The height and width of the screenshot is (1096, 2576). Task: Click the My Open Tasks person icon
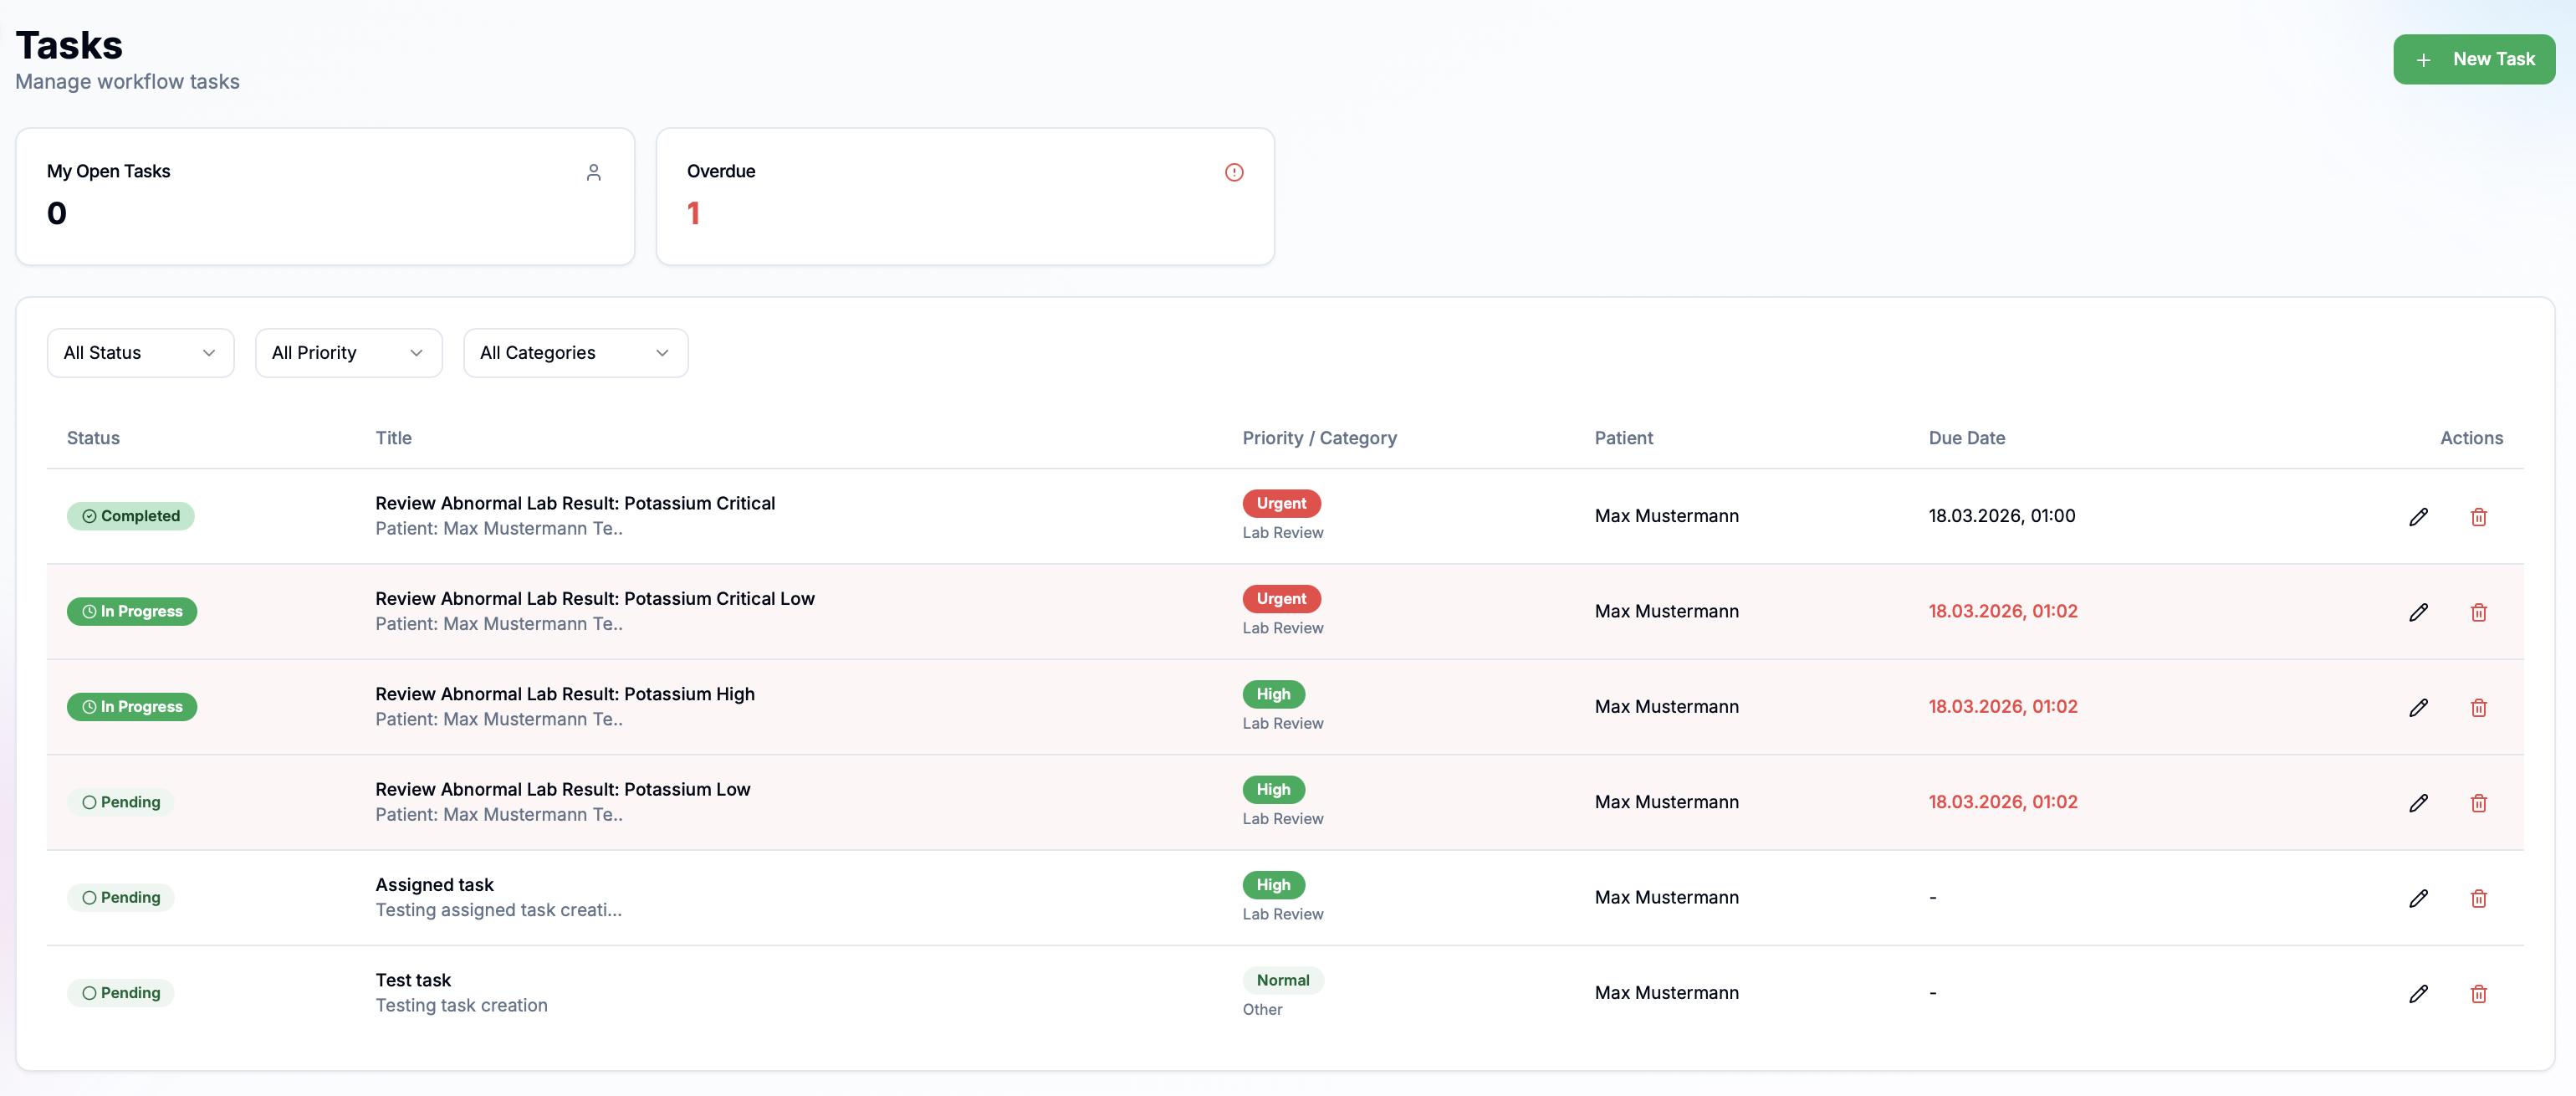(593, 172)
